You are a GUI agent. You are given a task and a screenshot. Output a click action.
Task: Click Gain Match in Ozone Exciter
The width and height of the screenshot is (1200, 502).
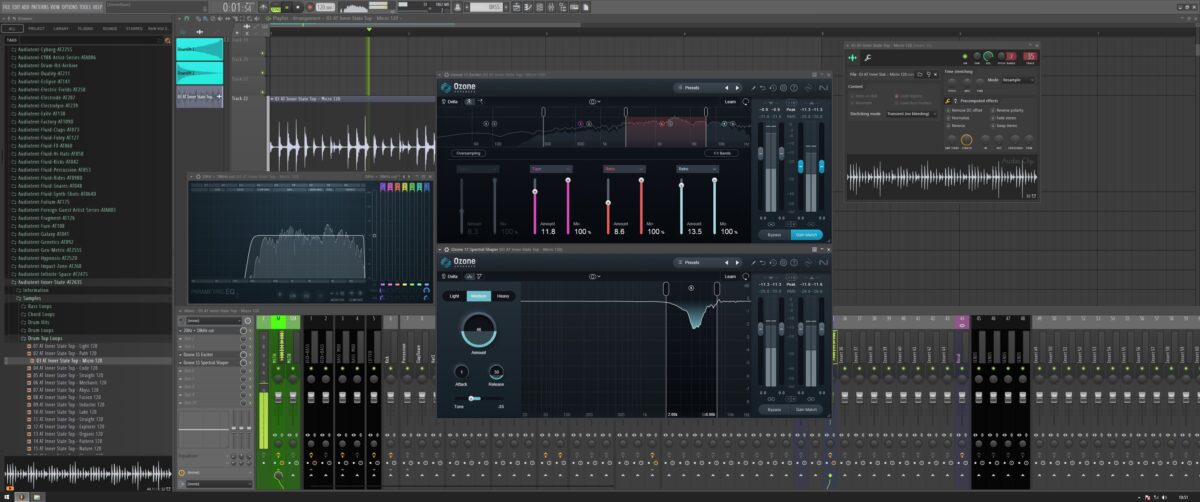coord(806,234)
